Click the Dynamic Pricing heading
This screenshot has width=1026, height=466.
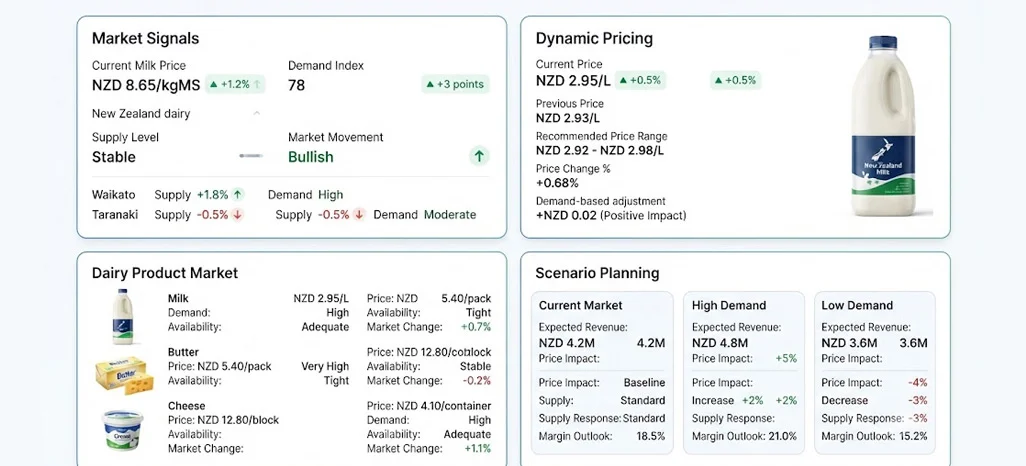(594, 39)
